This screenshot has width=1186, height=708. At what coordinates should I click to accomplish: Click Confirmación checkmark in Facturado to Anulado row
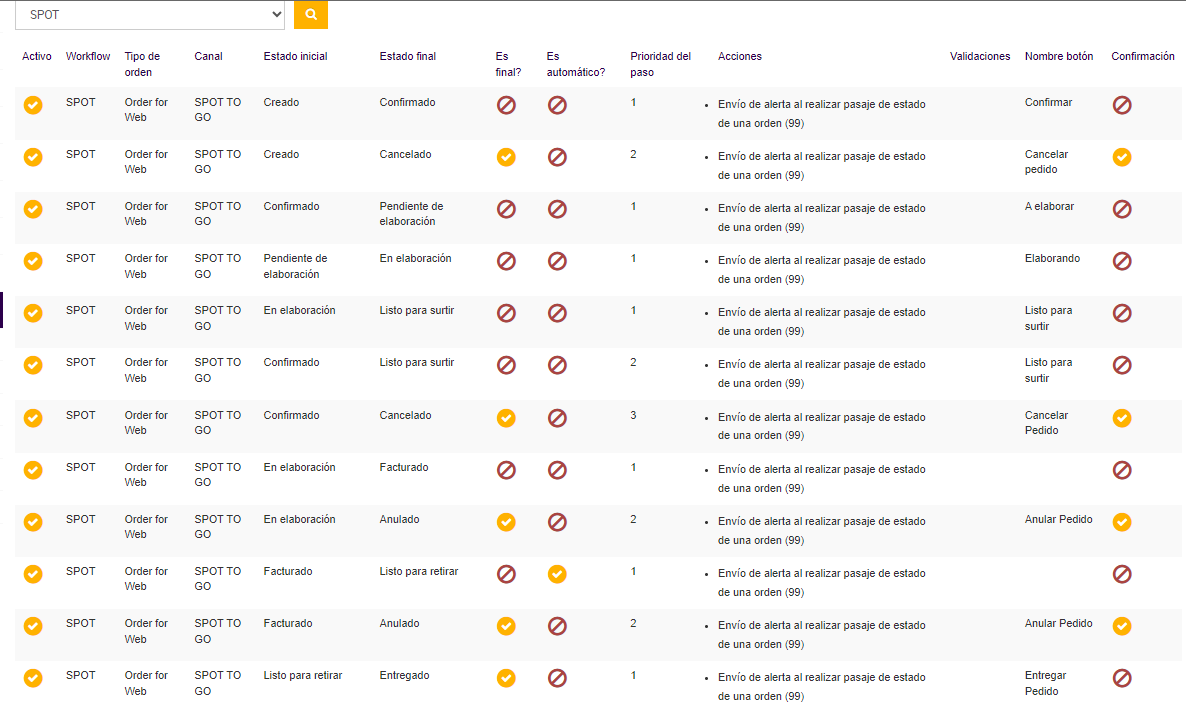[x=1122, y=626]
